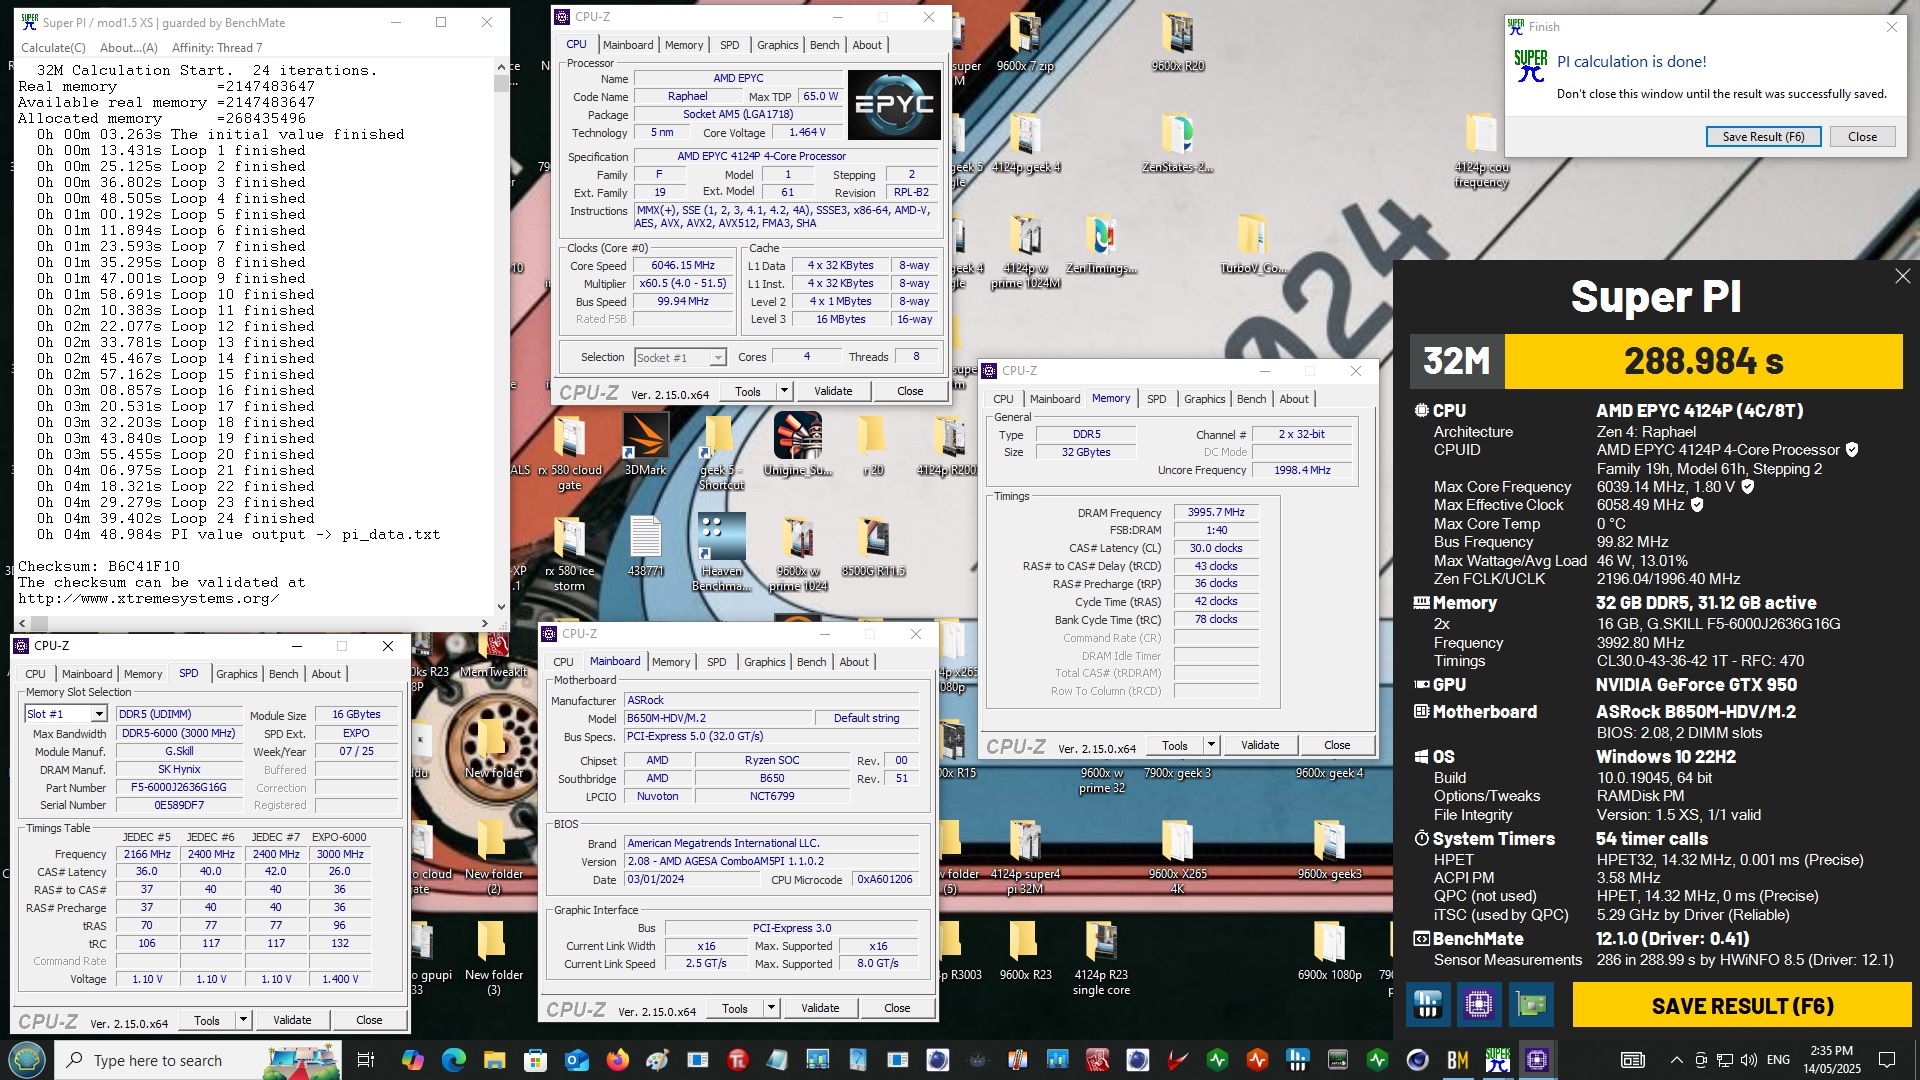The width and height of the screenshot is (1920, 1080).
Task: Open Calculate(C) menu in Super PI
Action: [53, 47]
